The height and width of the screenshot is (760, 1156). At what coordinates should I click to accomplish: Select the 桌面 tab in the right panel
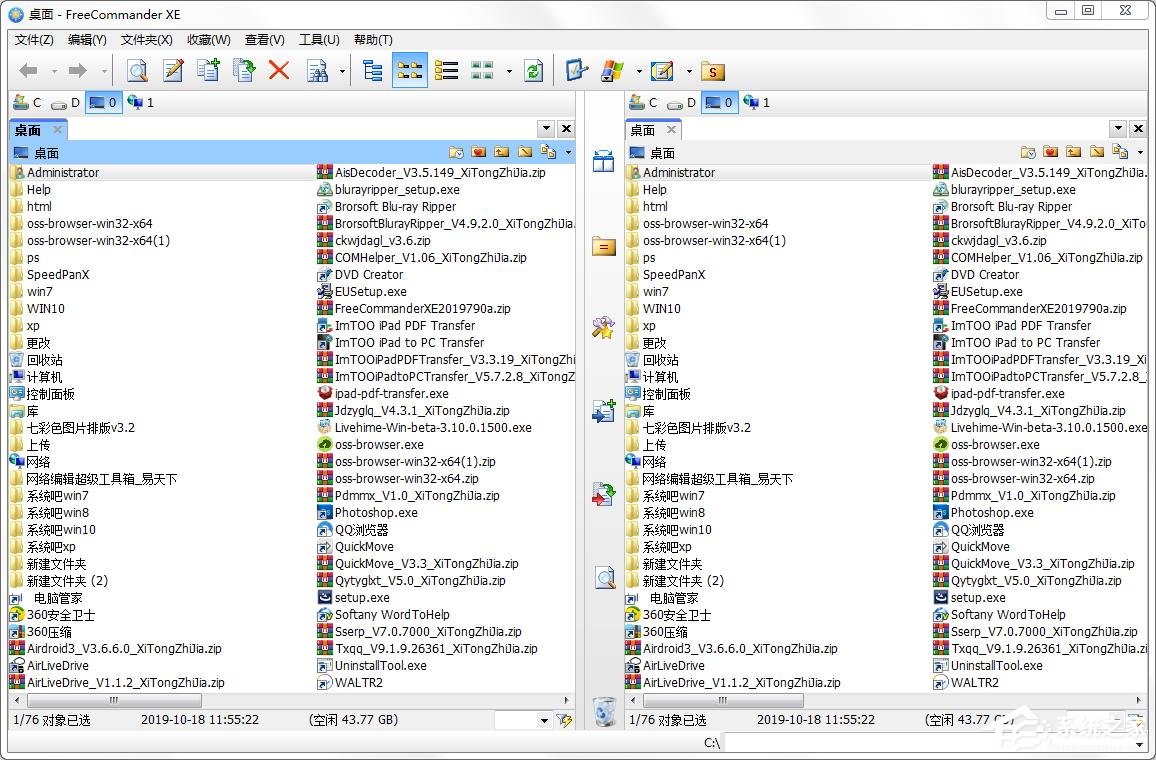pyautogui.click(x=643, y=130)
